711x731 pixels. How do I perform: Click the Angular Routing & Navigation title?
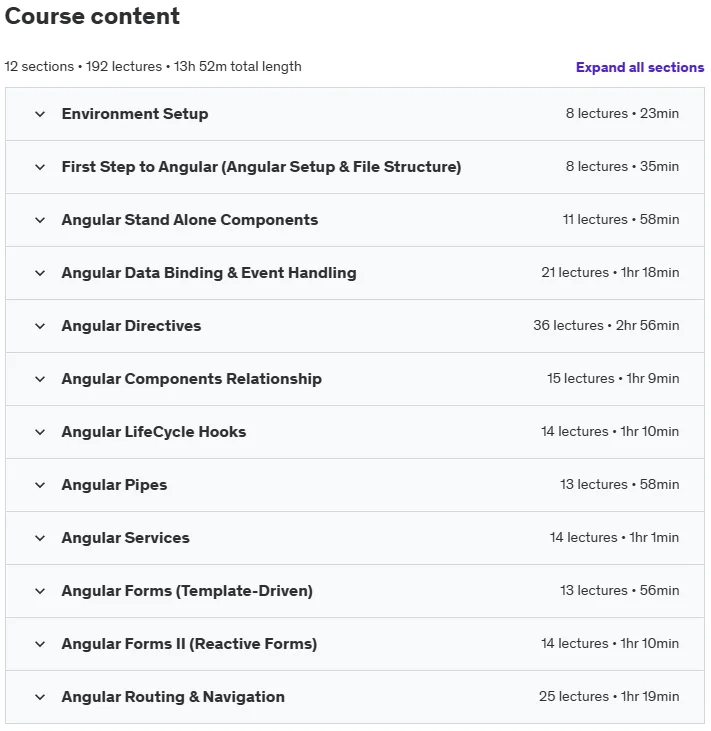coord(173,697)
